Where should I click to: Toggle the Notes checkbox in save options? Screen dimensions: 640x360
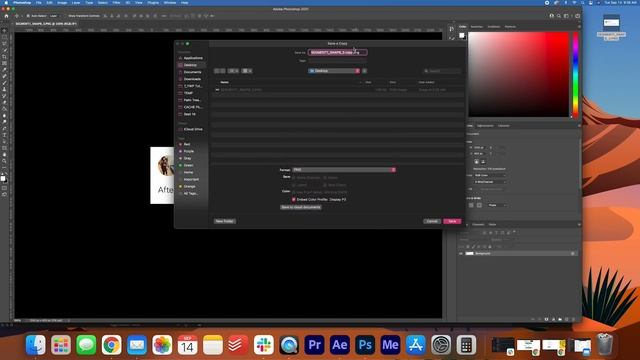coord(325,178)
